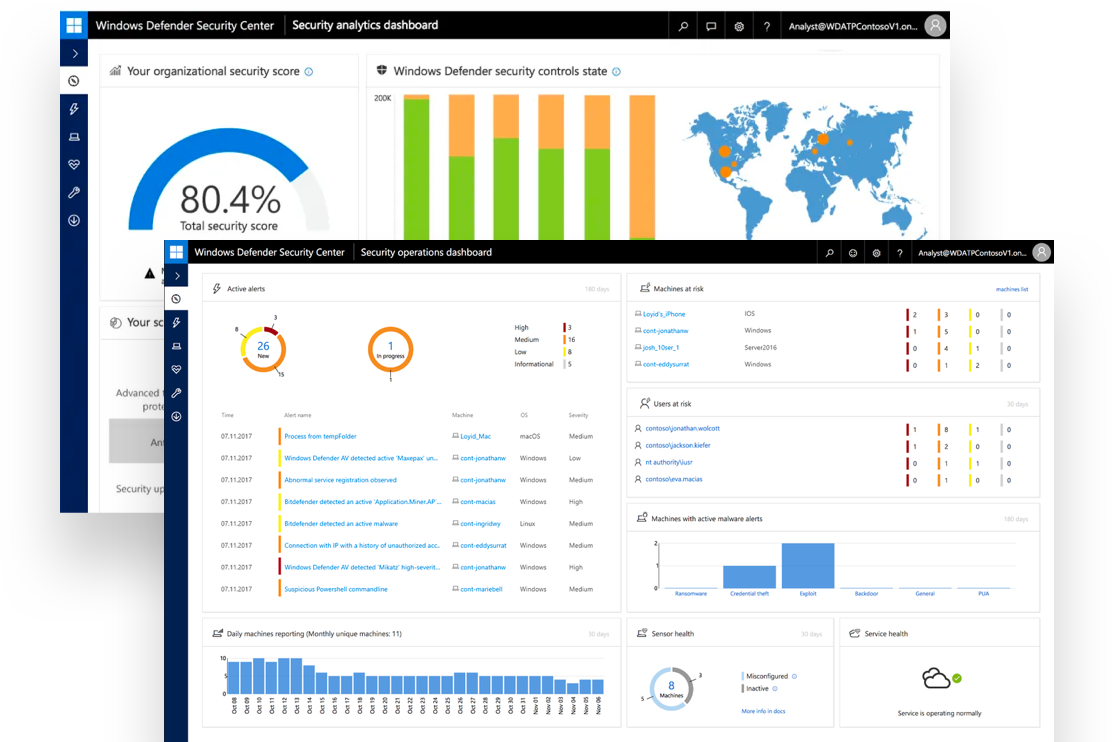
Task: Click the Time column header in alerts table
Action: pos(227,415)
